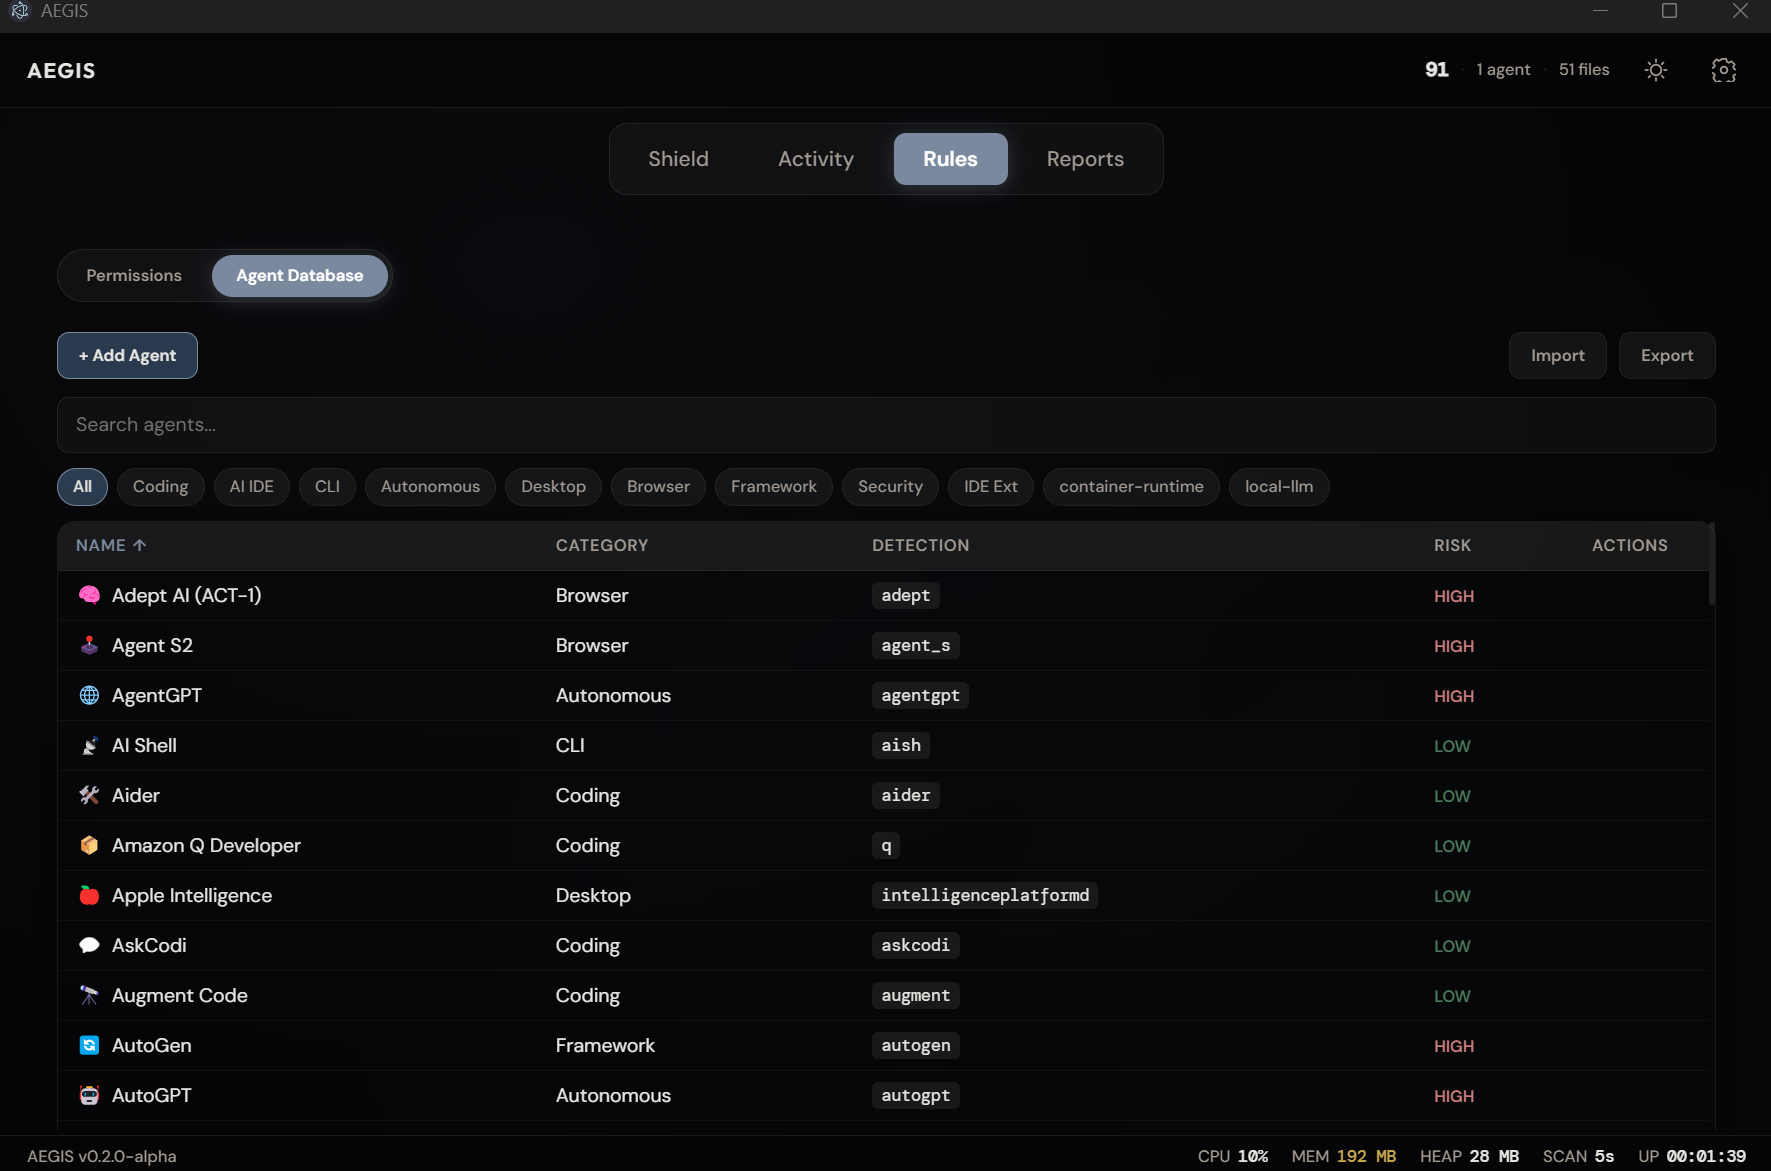Select the Amazon Q Developer row name

pos(206,845)
